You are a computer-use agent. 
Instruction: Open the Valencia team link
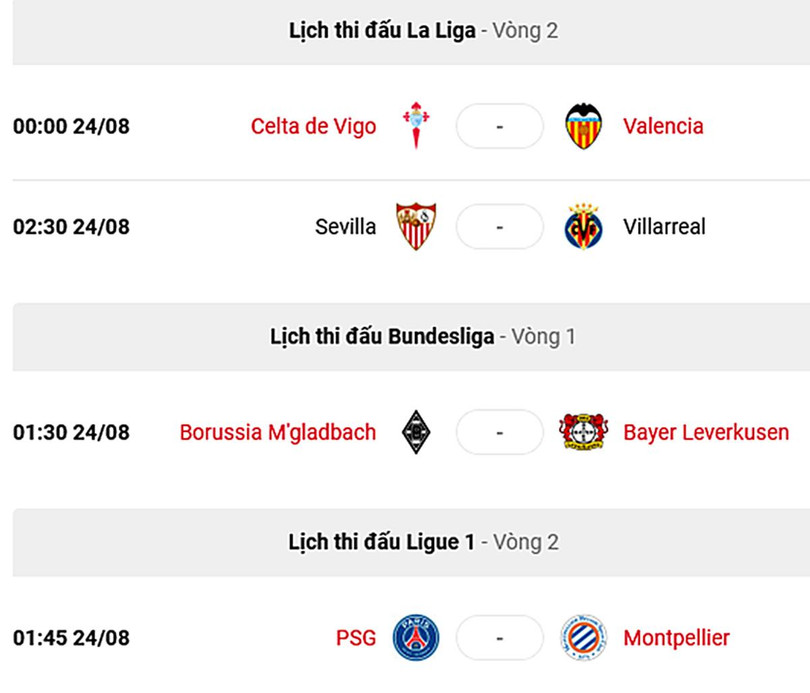[x=663, y=126]
